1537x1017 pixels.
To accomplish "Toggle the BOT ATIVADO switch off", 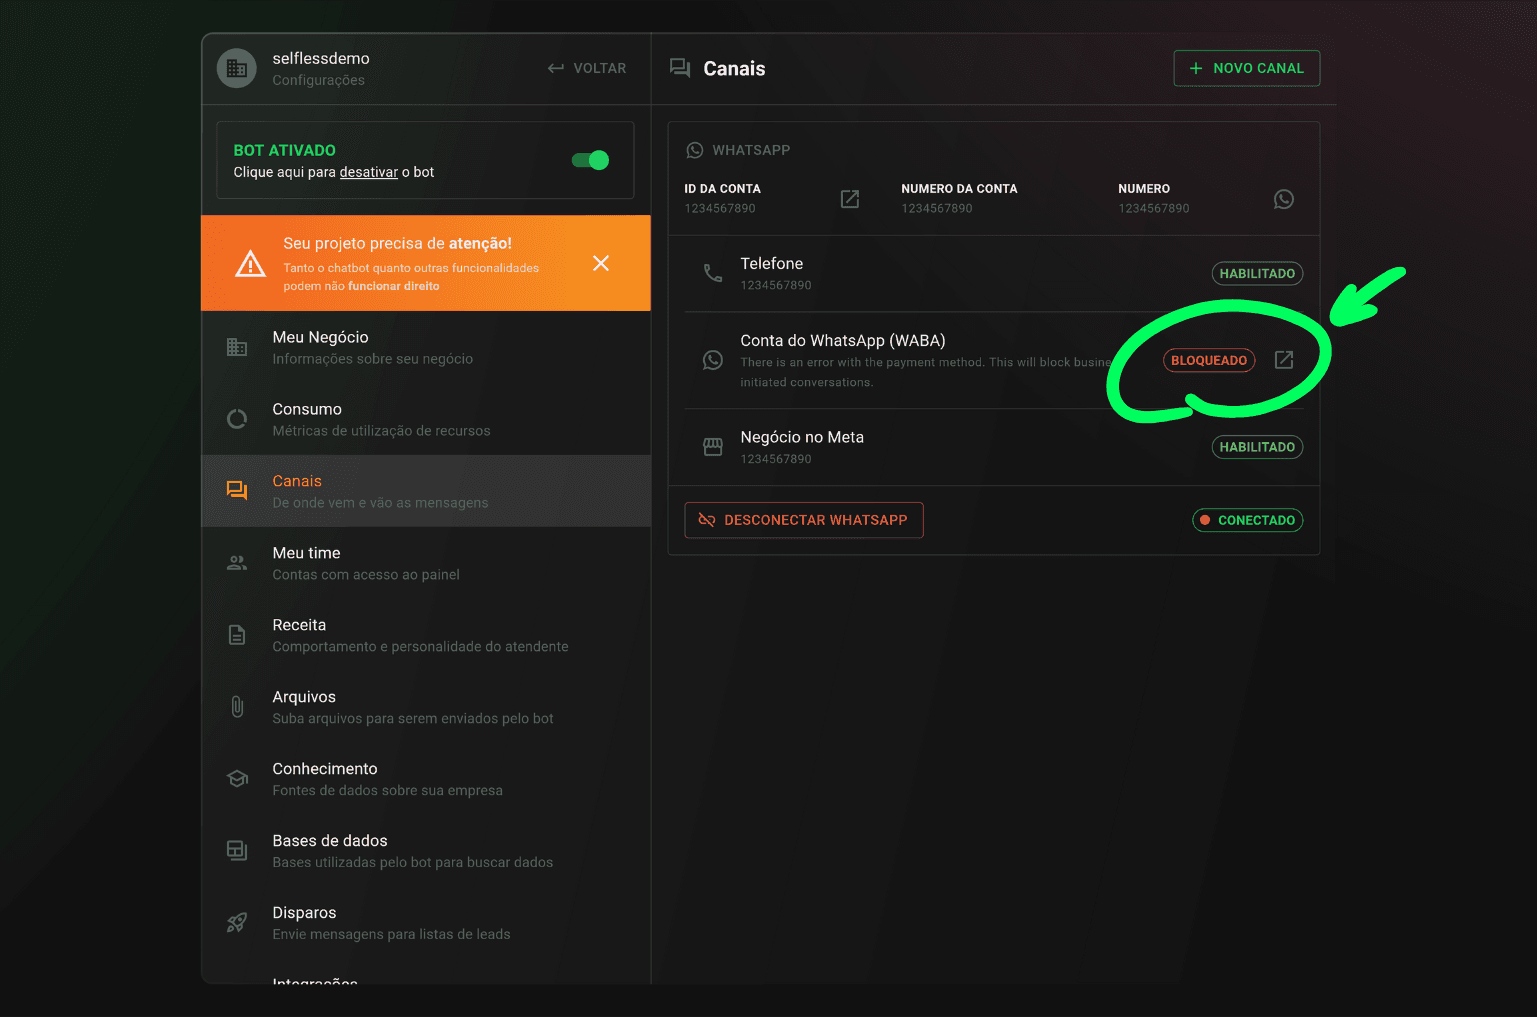I will (590, 160).
